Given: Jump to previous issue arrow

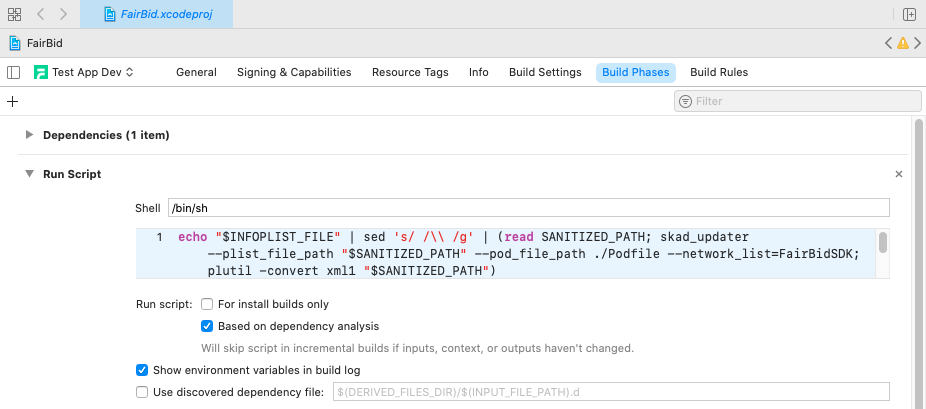Looking at the screenshot, I should [888, 43].
